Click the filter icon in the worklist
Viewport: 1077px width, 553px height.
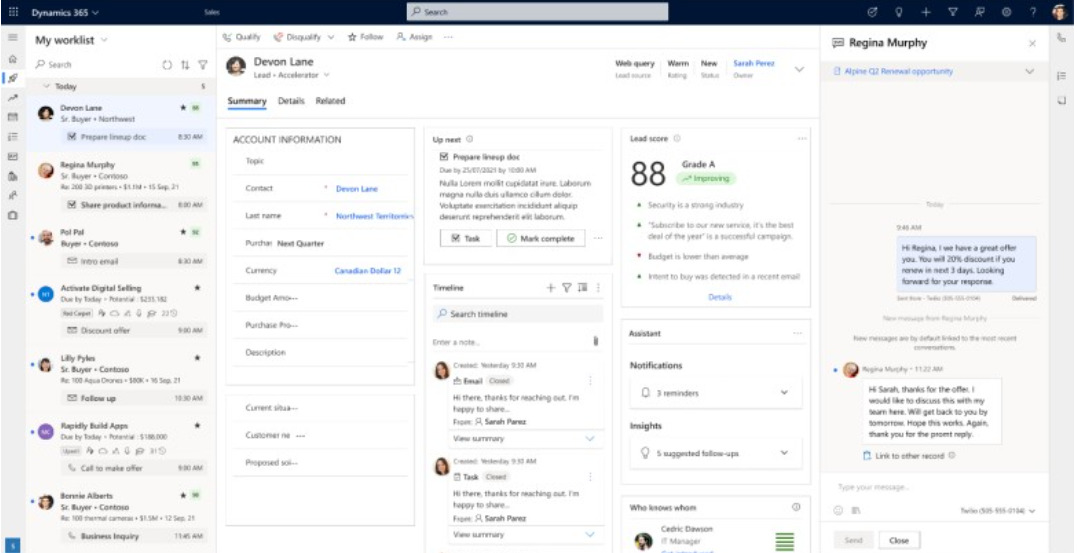tap(202, 65)
